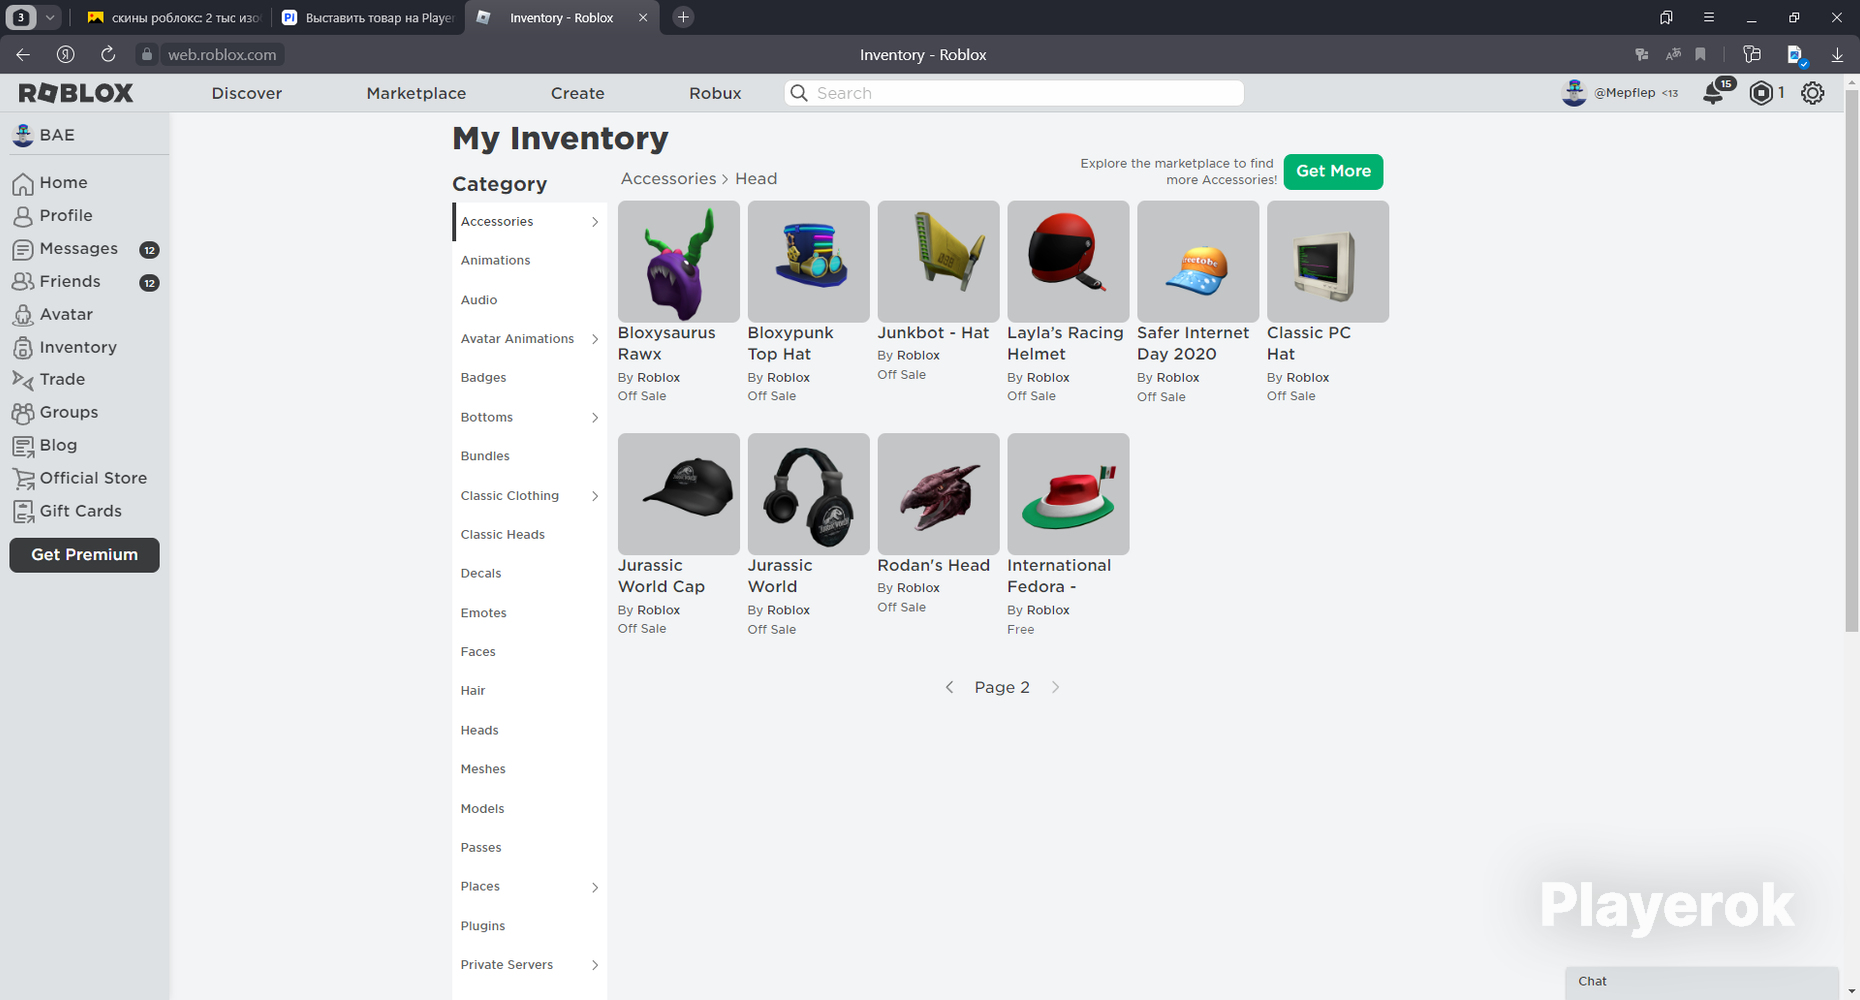Open the Blog icon in sidebar
The image size is (1860, 1000).
point(23,446)
